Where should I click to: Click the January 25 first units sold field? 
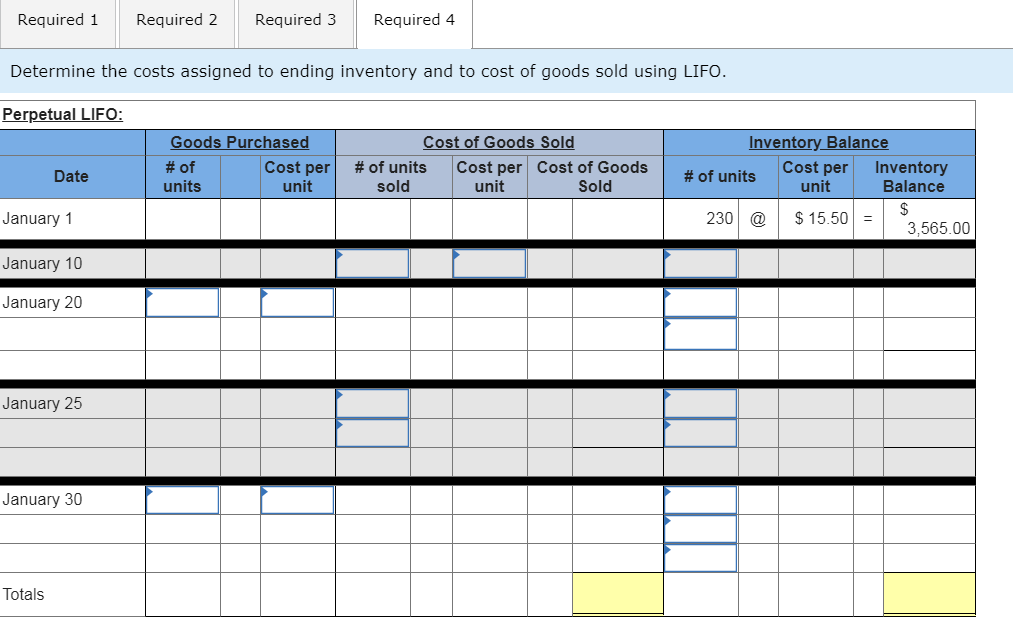pos(372,403)
